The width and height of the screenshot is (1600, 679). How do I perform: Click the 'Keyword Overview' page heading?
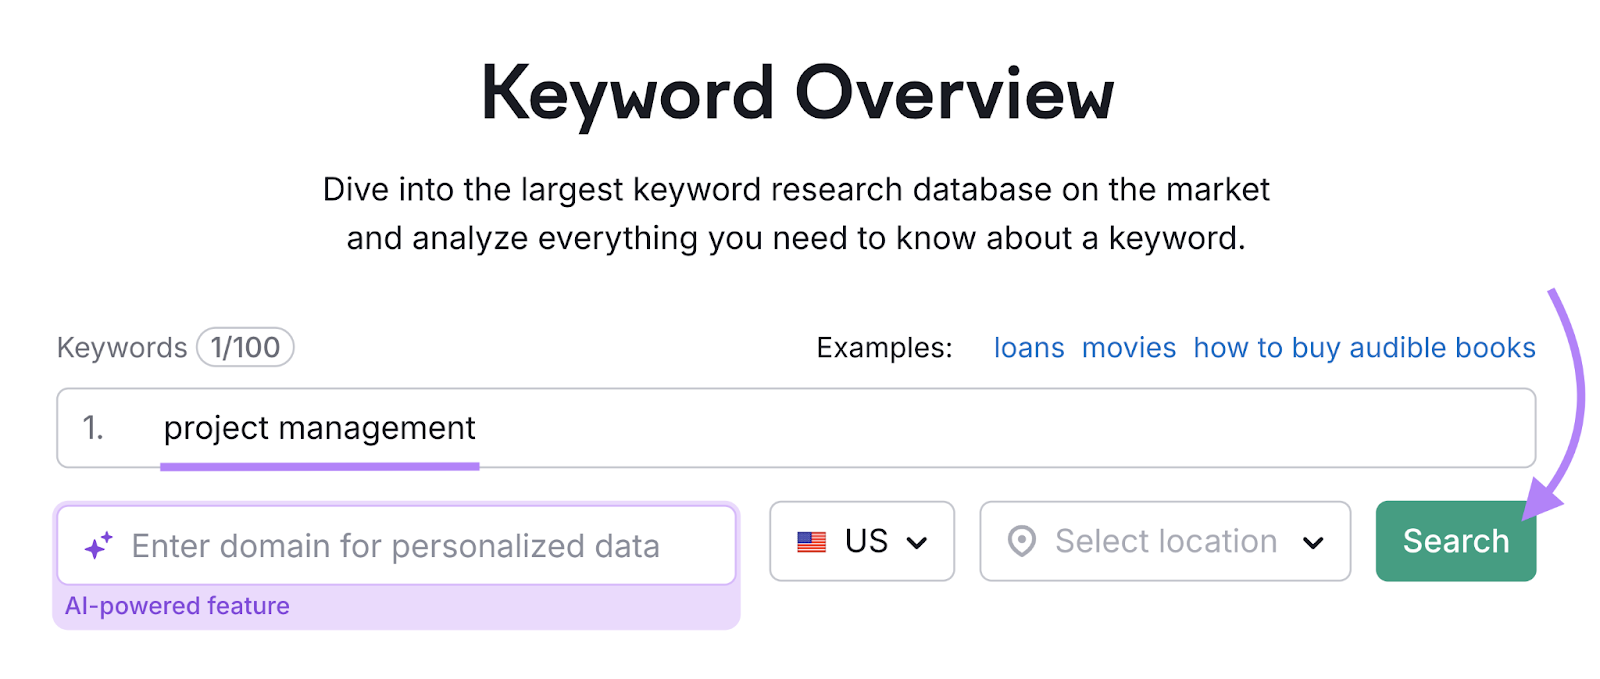coord(799,93)
